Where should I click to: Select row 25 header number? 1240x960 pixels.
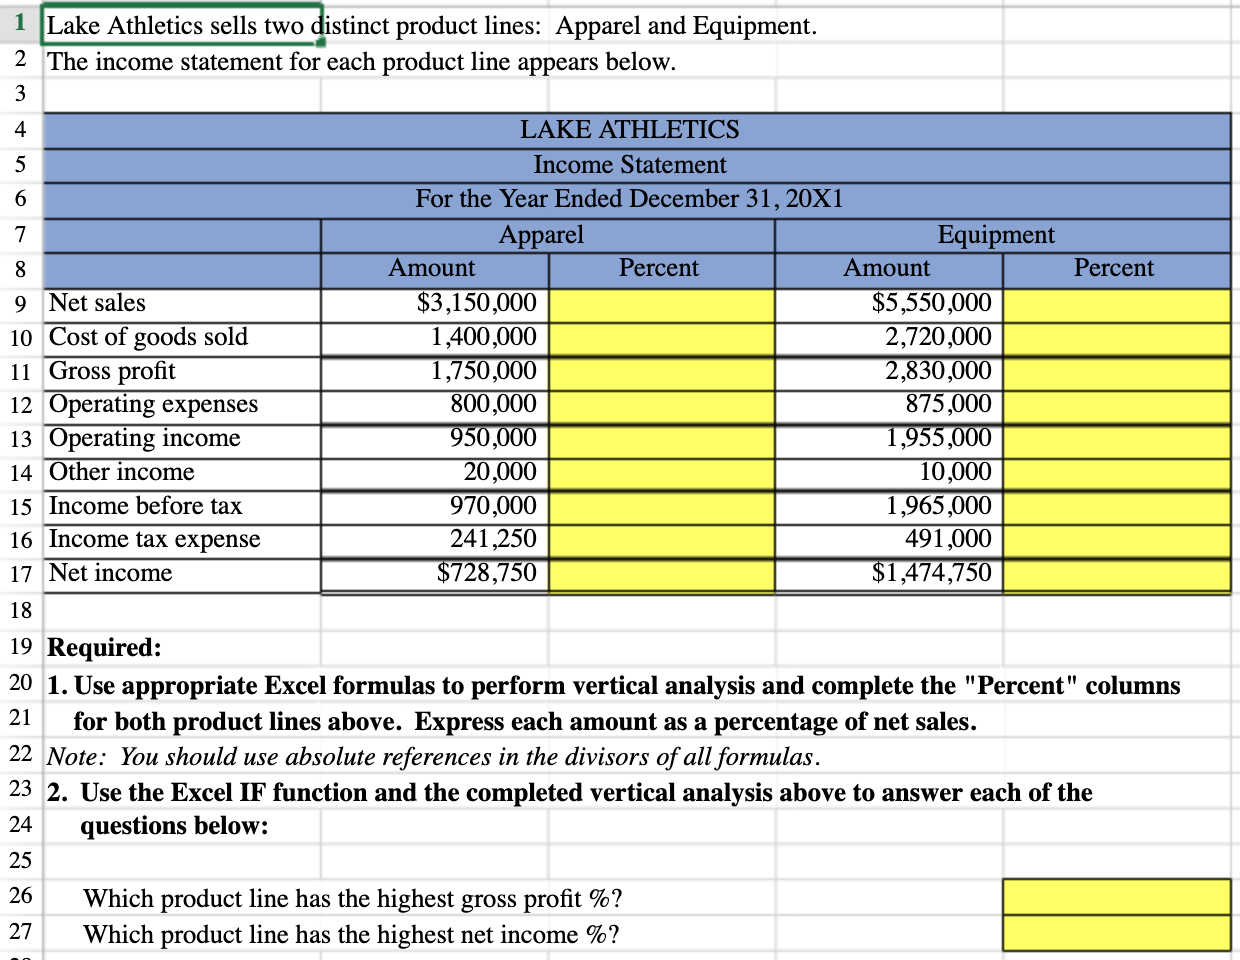point(21,861)
